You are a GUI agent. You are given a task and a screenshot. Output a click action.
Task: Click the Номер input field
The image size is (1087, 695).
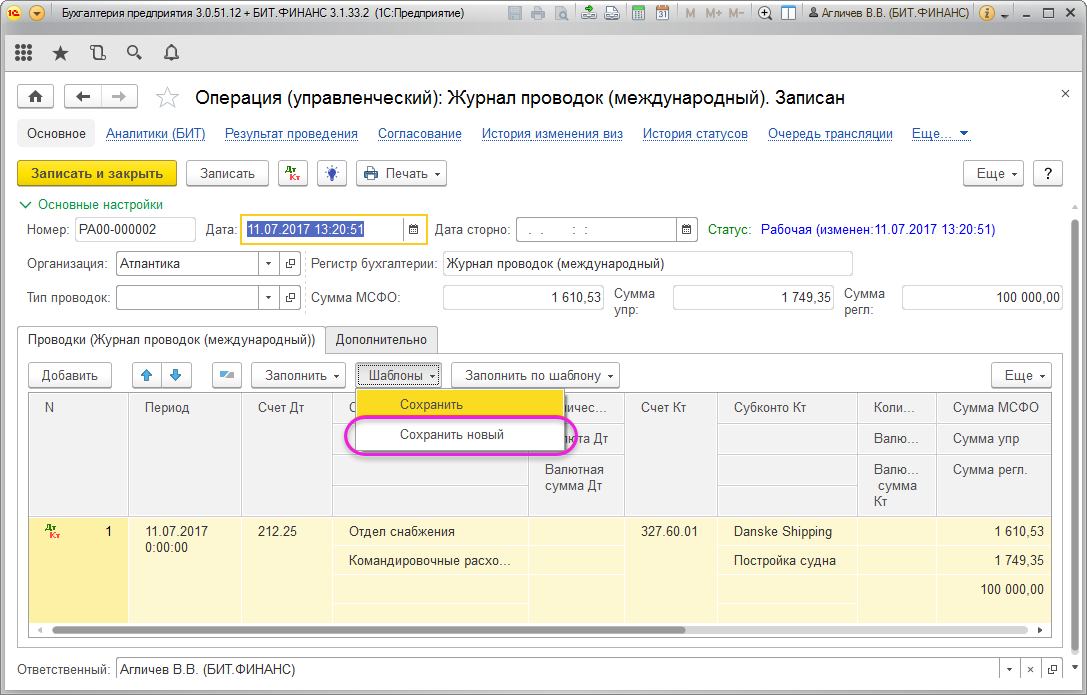(134, 229)
